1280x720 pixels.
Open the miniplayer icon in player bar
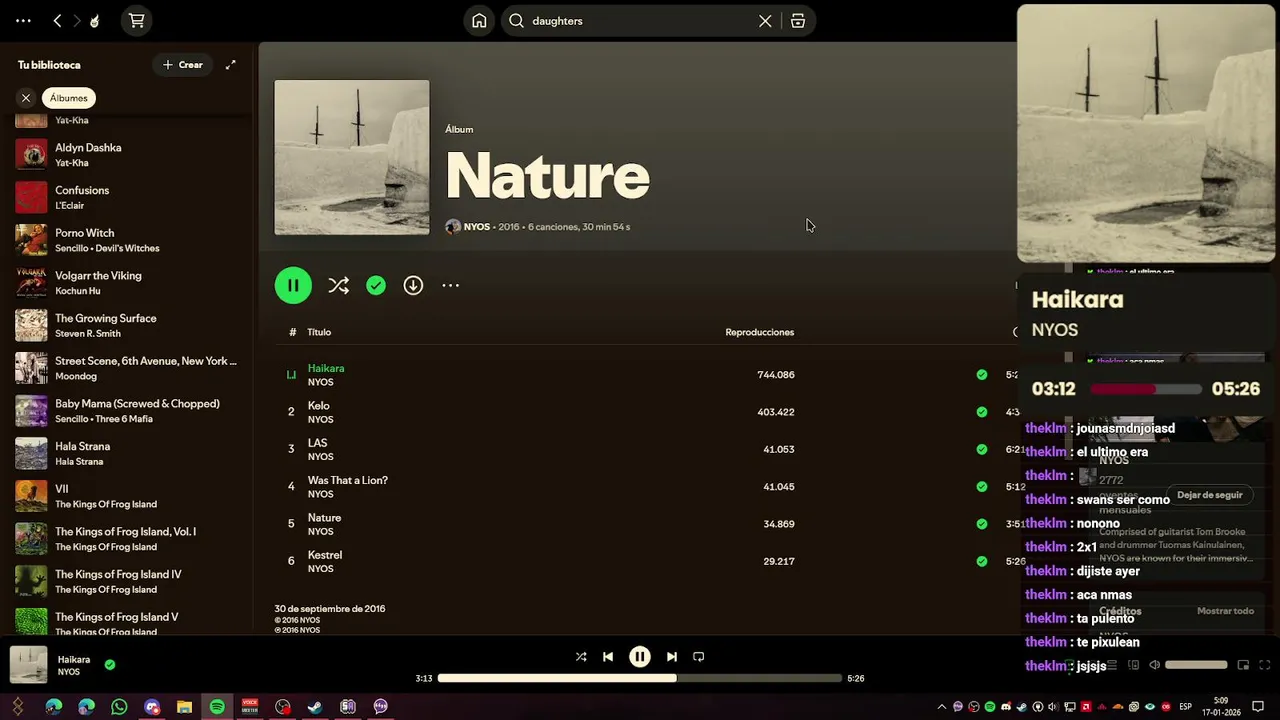1243,665
